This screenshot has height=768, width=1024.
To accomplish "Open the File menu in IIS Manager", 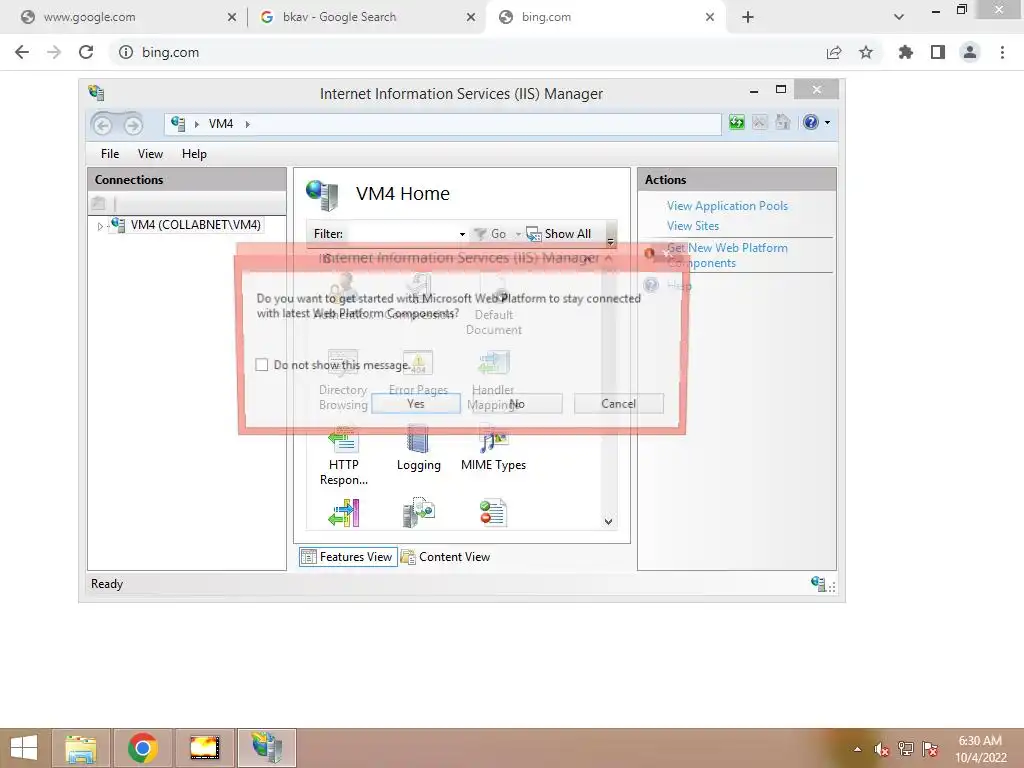I will (110, 153).
